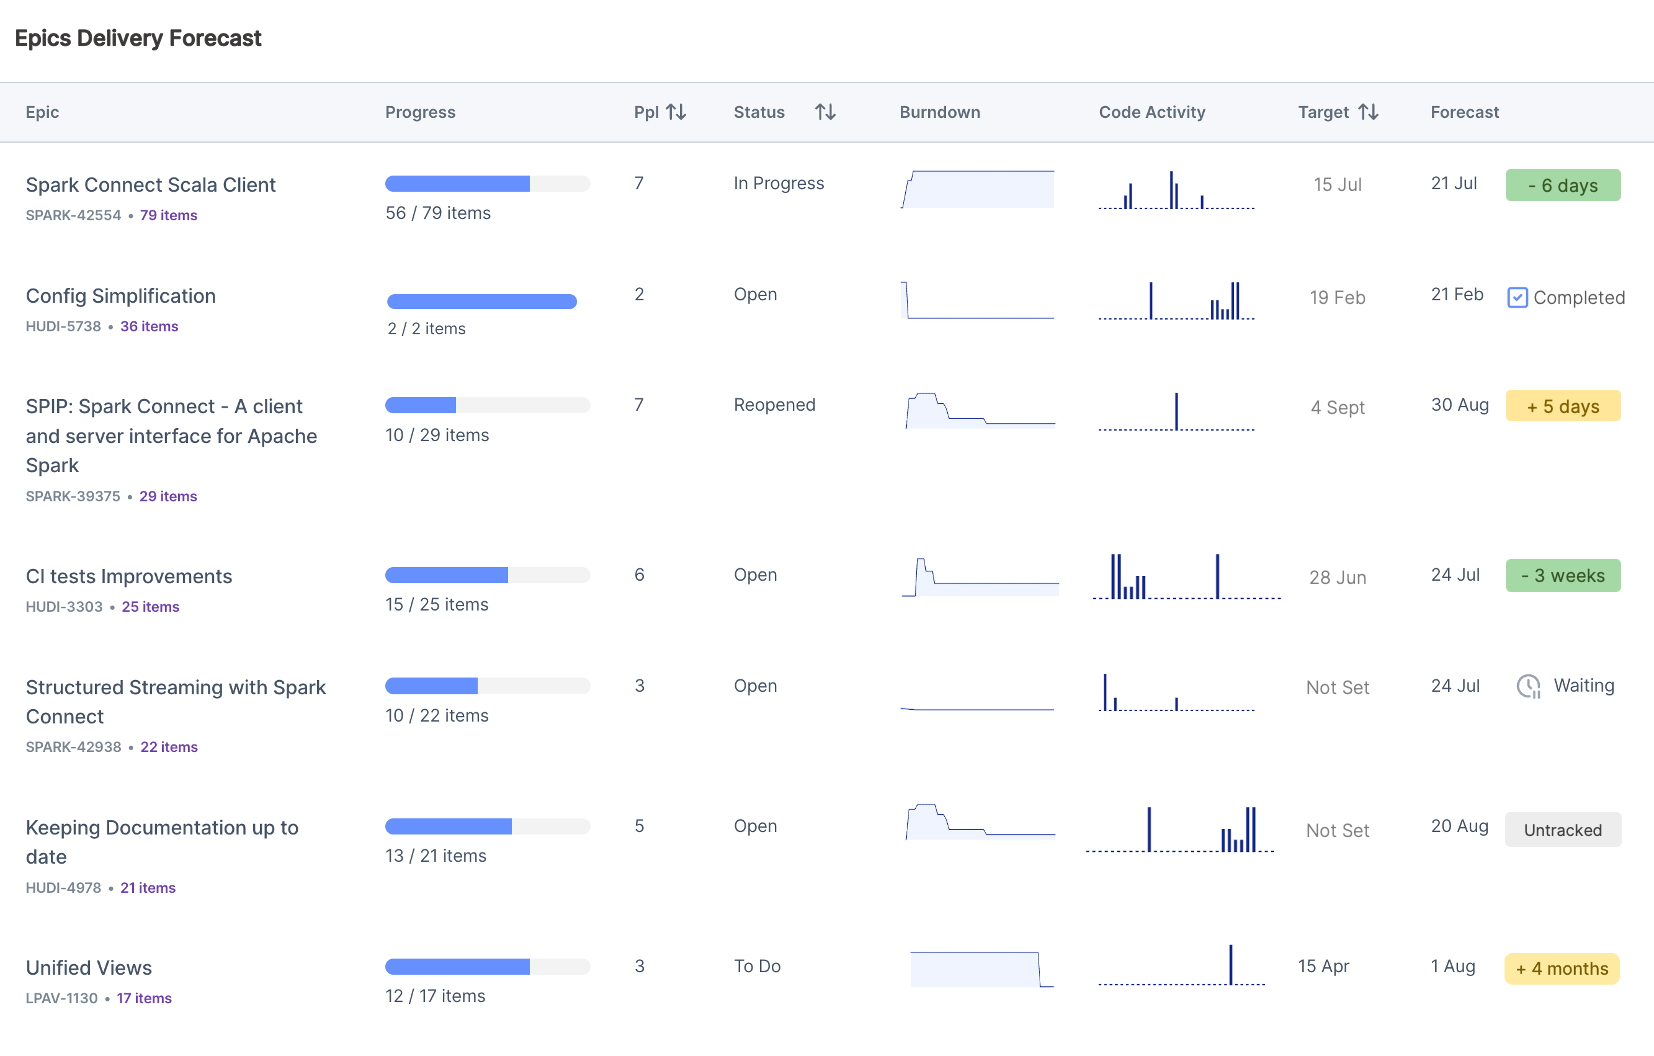This screenshot has width=1654, height=1056.
Task: Click the Status column sort arrows
Action: point(825,112)
